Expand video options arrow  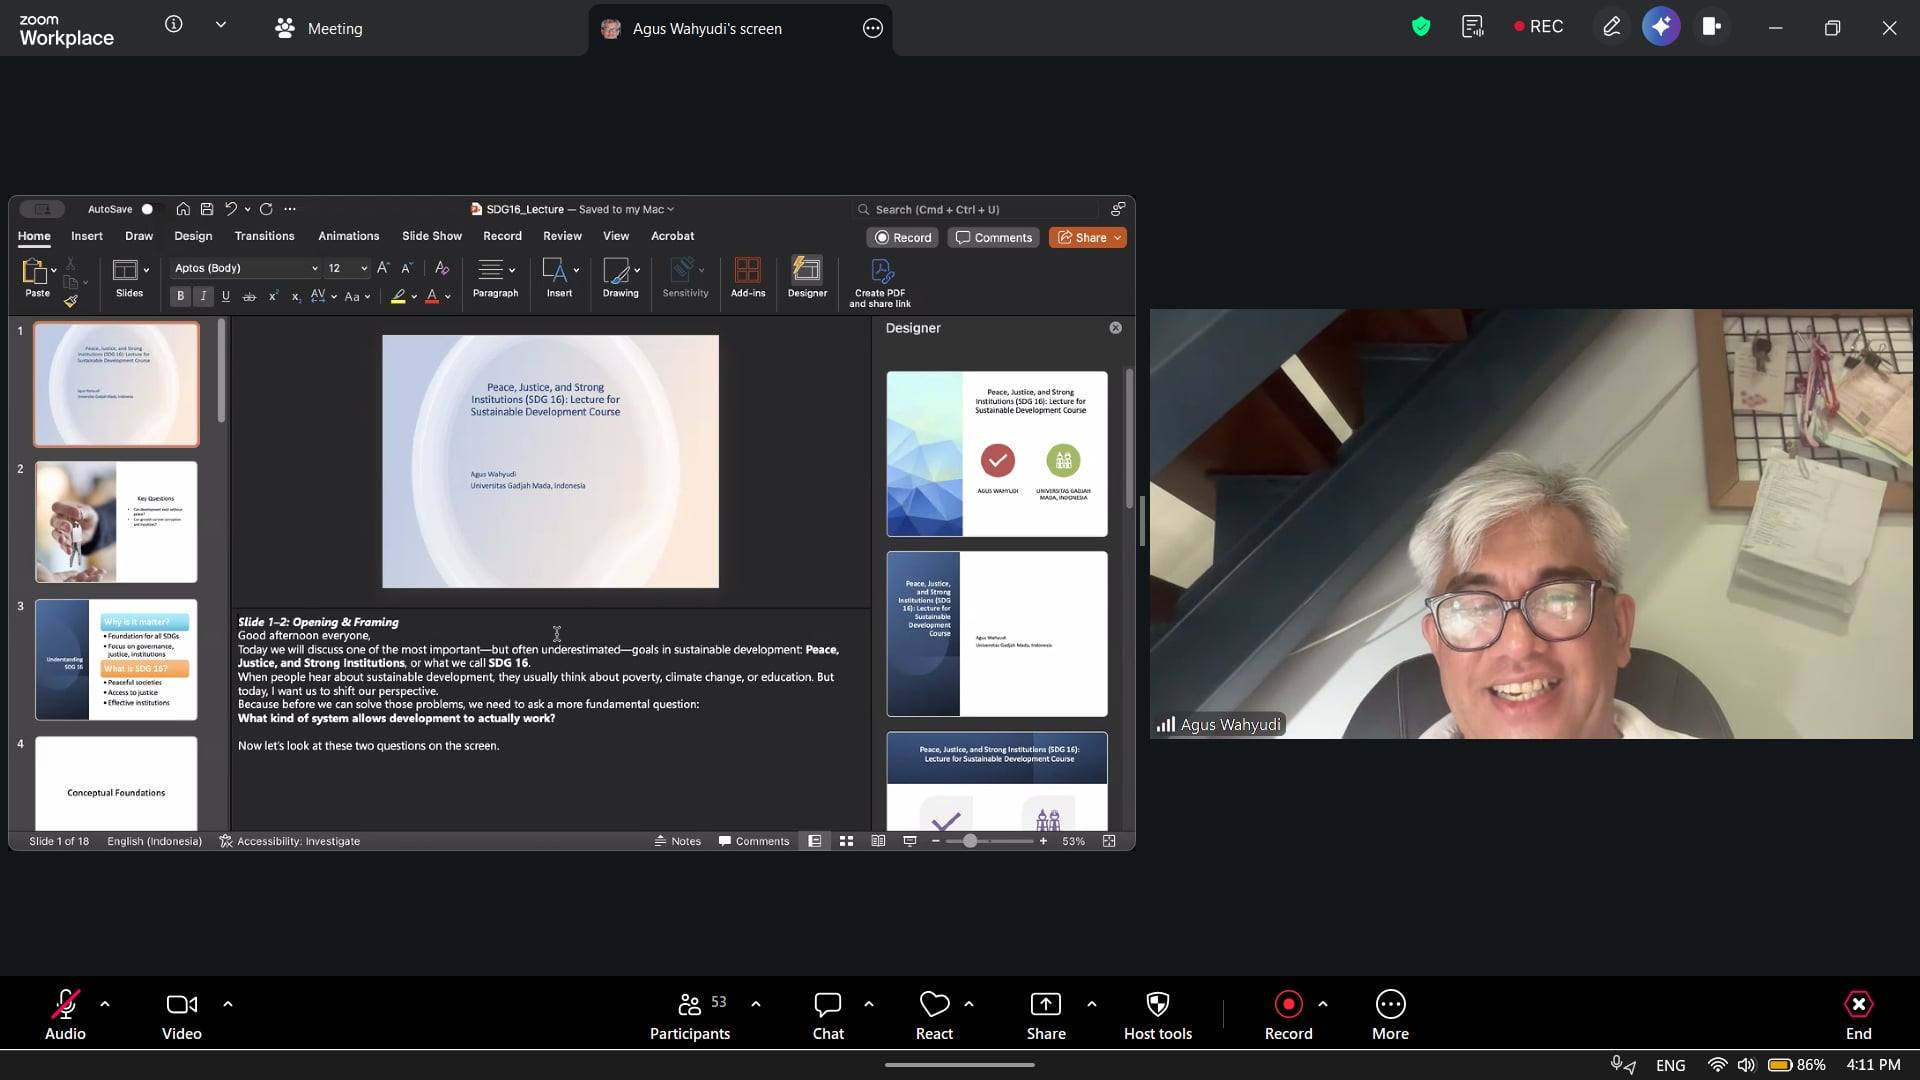point(228,1004)
